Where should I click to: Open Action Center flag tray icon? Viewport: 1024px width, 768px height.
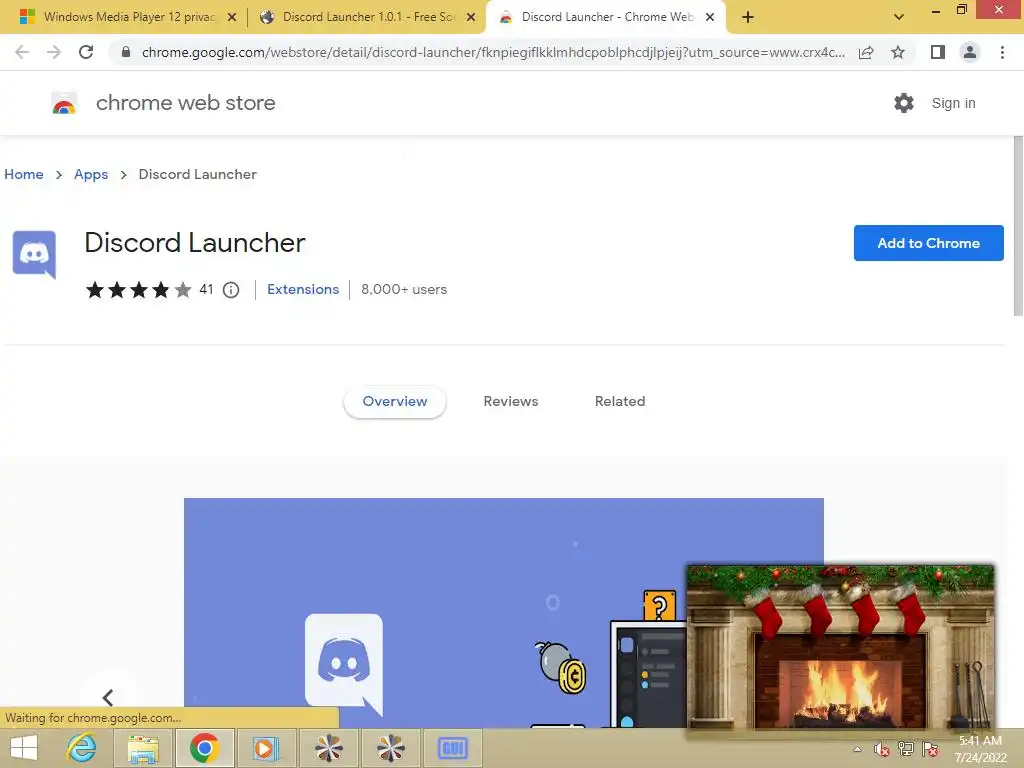(x=930, y=749)
